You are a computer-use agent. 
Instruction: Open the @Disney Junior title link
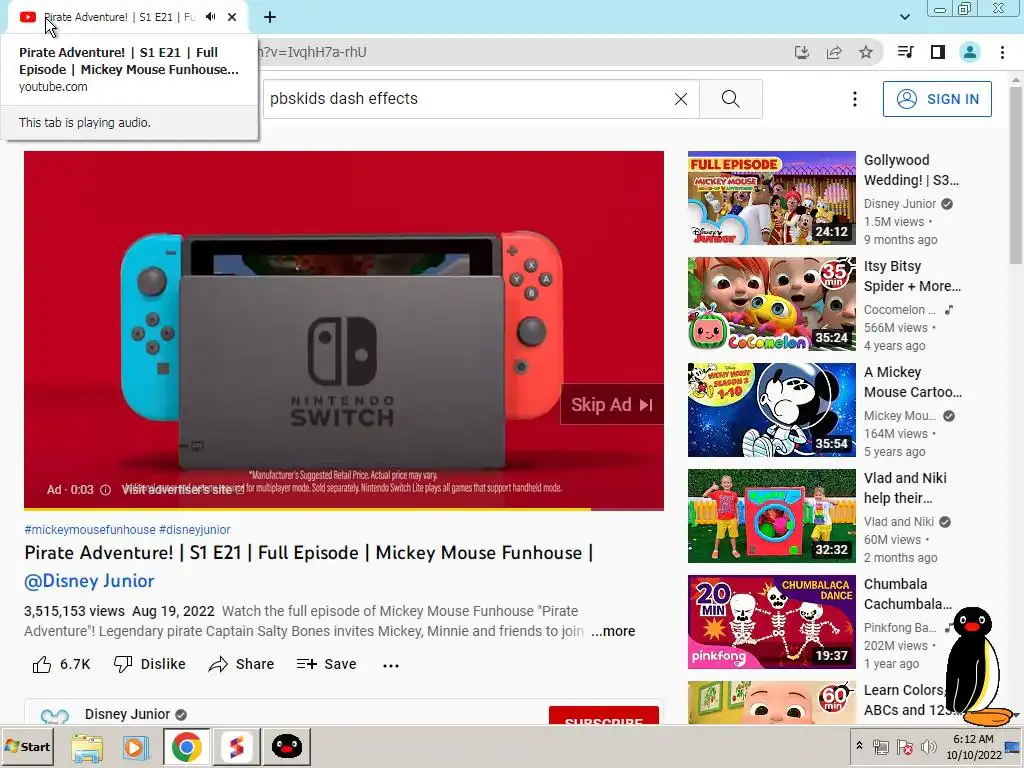point(89,581)
